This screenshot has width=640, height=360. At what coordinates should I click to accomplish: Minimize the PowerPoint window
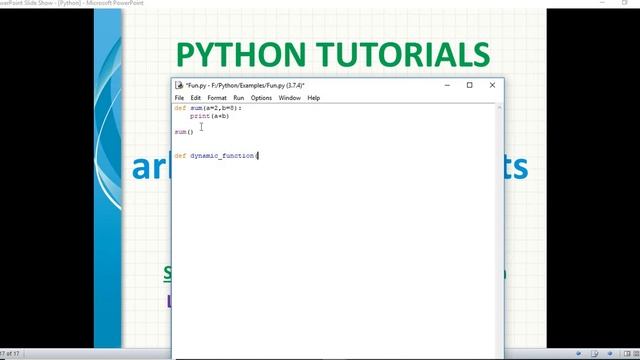pyautogui.click(x=602, y=3)
